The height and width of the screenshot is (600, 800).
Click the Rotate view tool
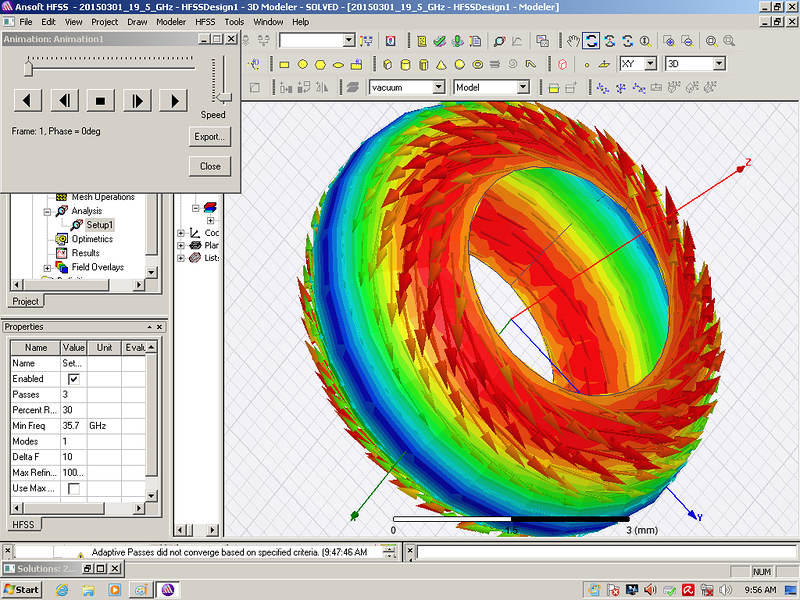591,41
